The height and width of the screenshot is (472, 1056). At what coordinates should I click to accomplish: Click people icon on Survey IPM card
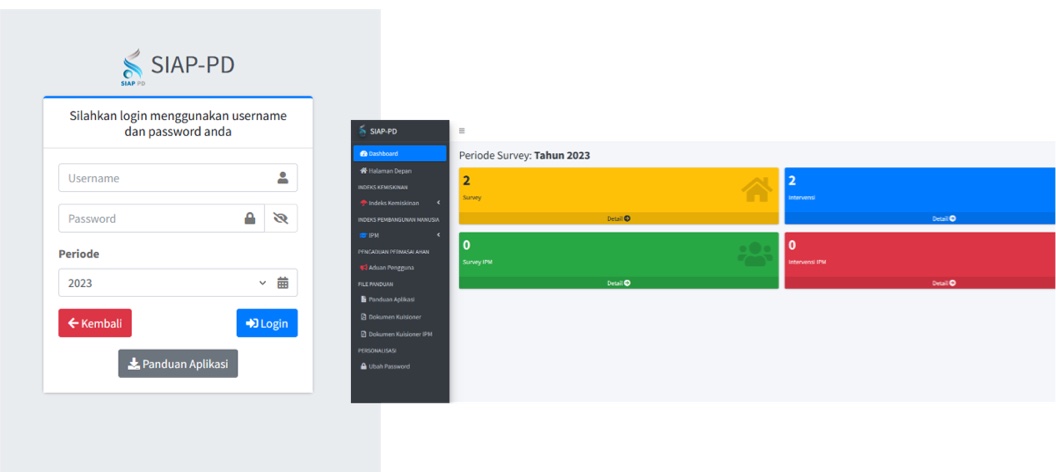(x=755, y=254)
